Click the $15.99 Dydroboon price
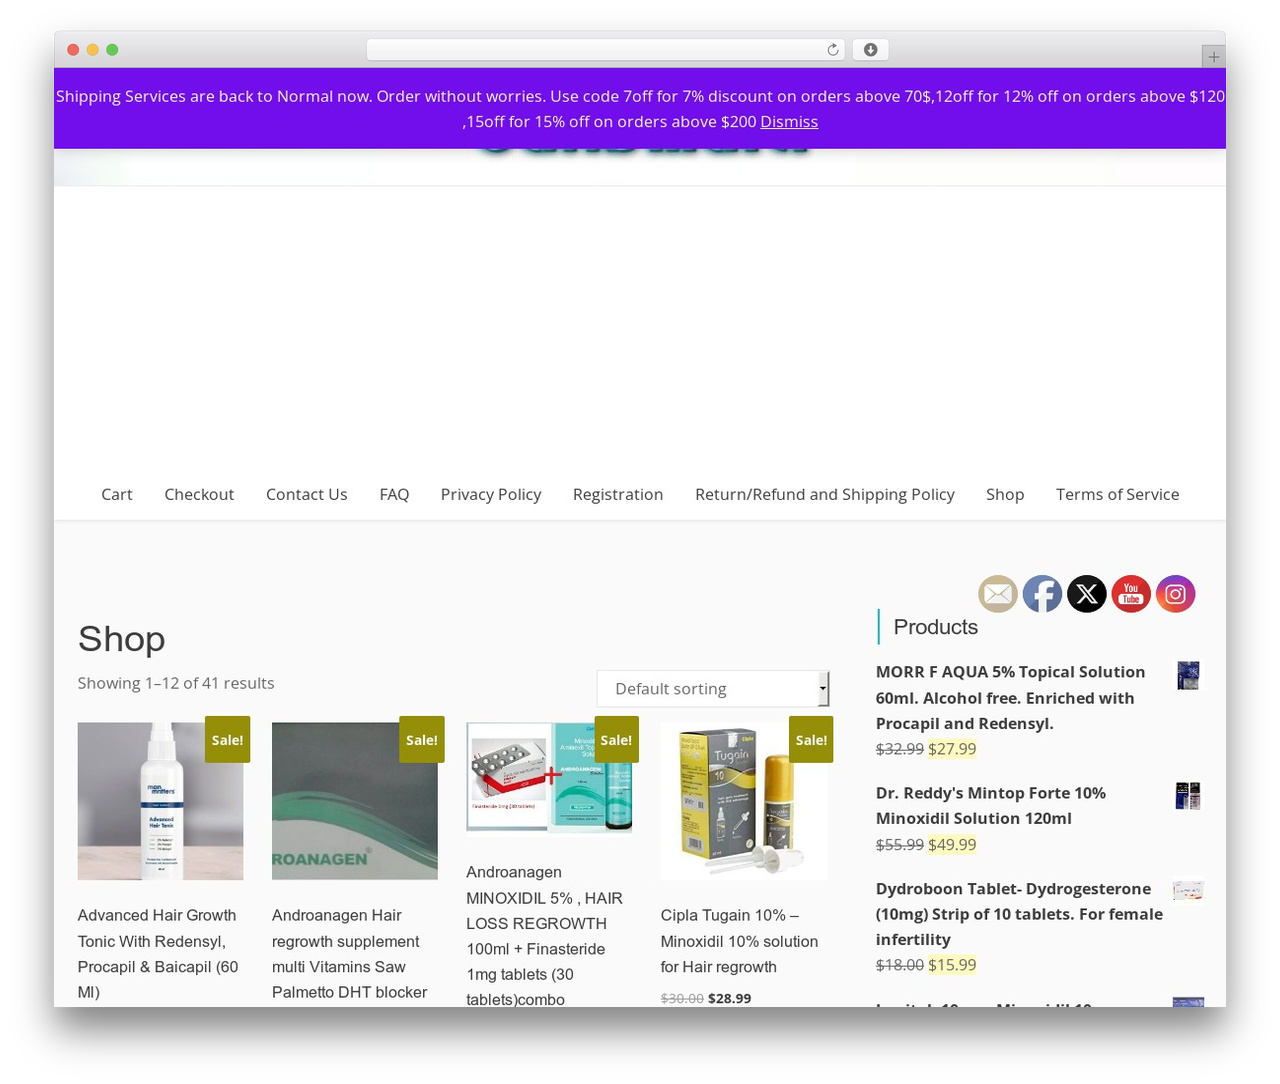This screenshot has height=1084, width=1280. [x=952, y=965]
